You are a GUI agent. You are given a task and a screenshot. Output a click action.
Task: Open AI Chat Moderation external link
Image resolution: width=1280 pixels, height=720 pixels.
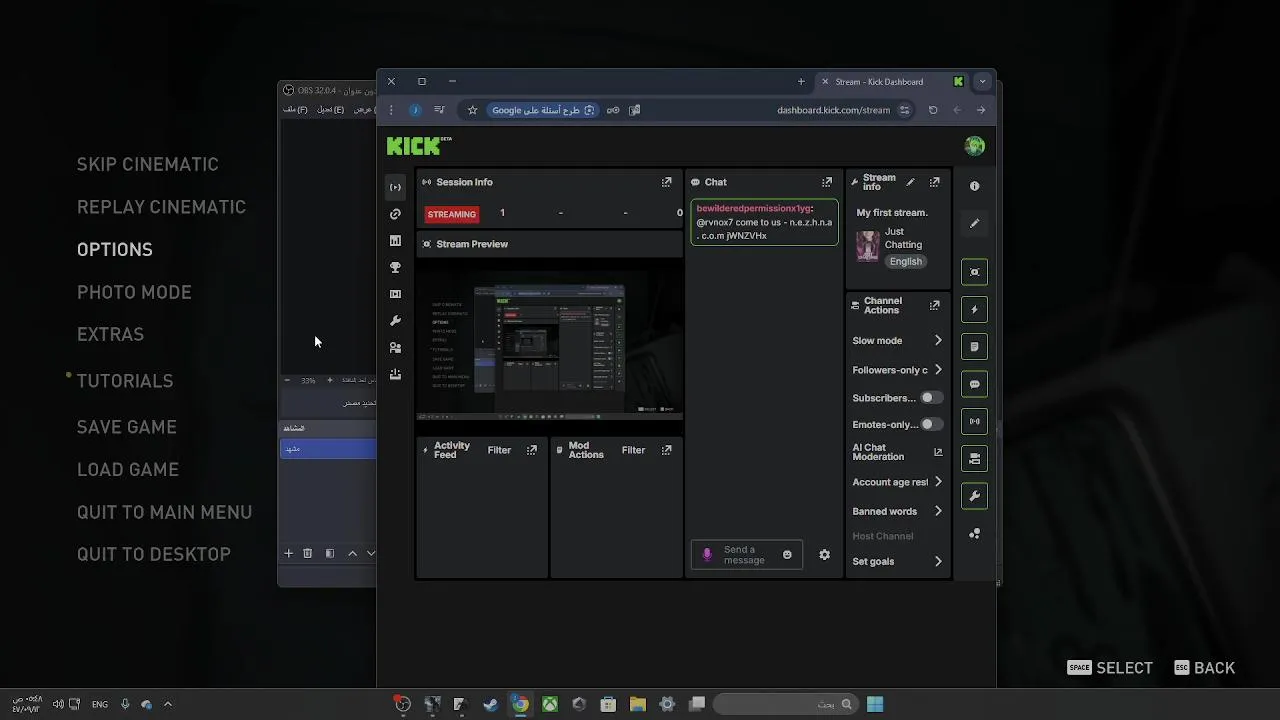938,452
